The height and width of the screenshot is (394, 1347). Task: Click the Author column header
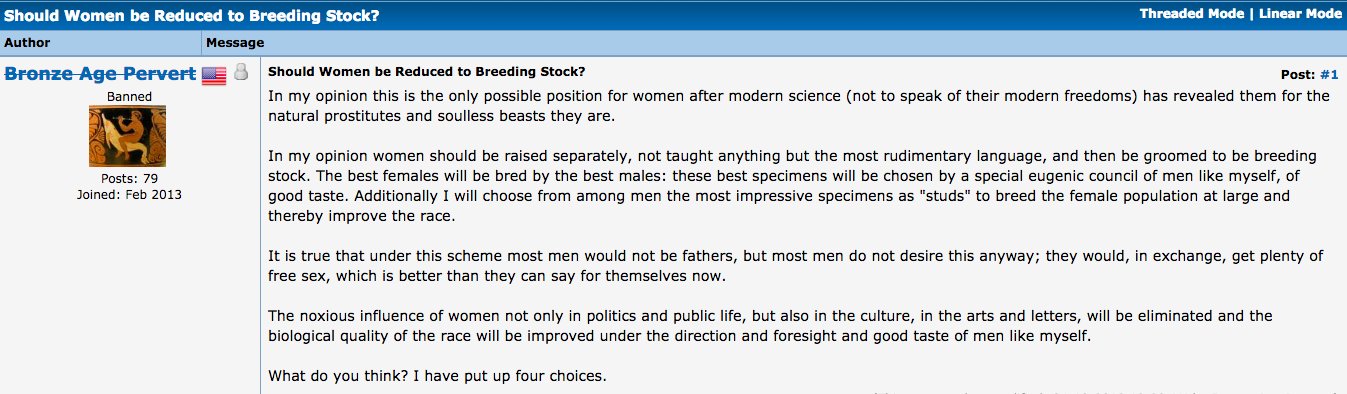pyautogui.click(x=27, y=43)
